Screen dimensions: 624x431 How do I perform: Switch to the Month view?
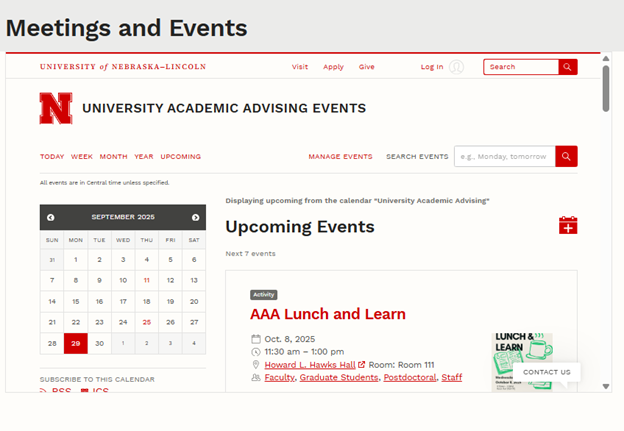113,157
